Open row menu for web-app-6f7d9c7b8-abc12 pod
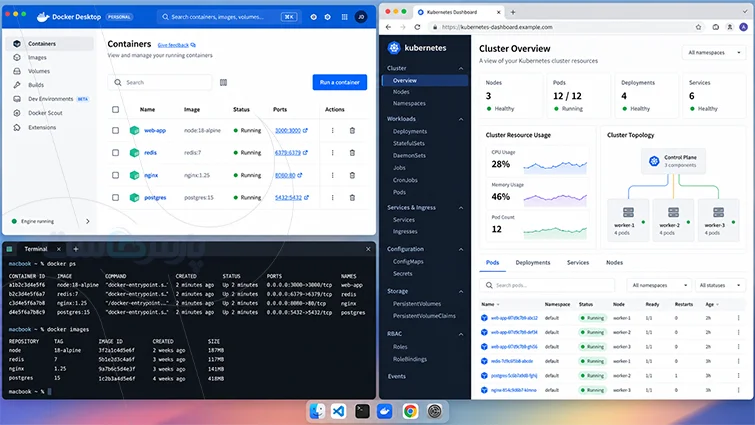This screenshot has height=425, width=755. (738, 318)
